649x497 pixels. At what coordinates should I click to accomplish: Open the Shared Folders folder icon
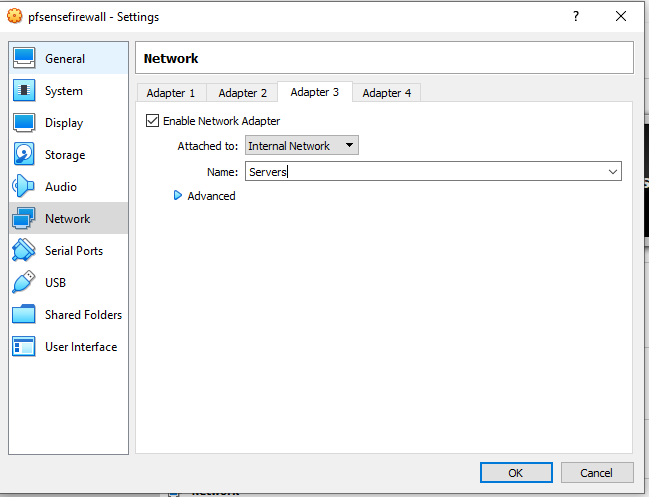(x=24, y=314)
